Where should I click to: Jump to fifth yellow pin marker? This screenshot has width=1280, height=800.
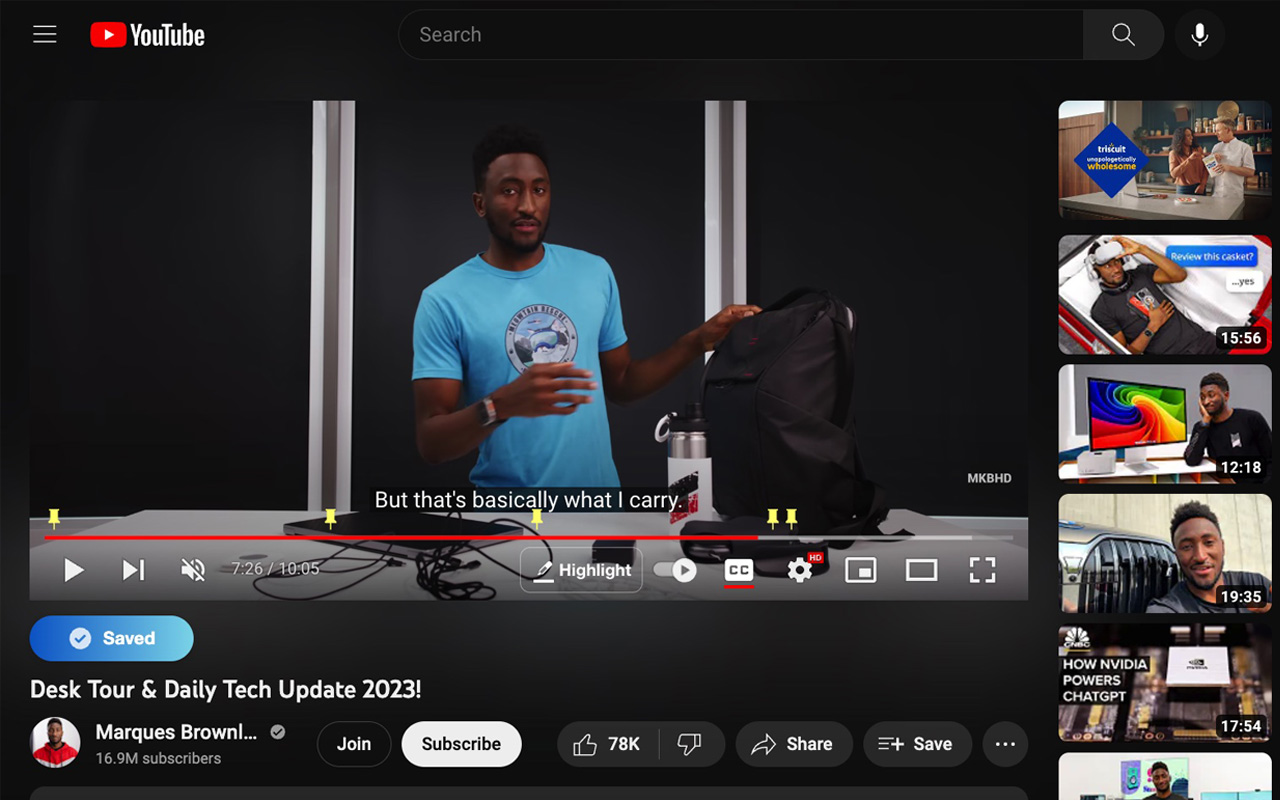(x=791, y=517)
